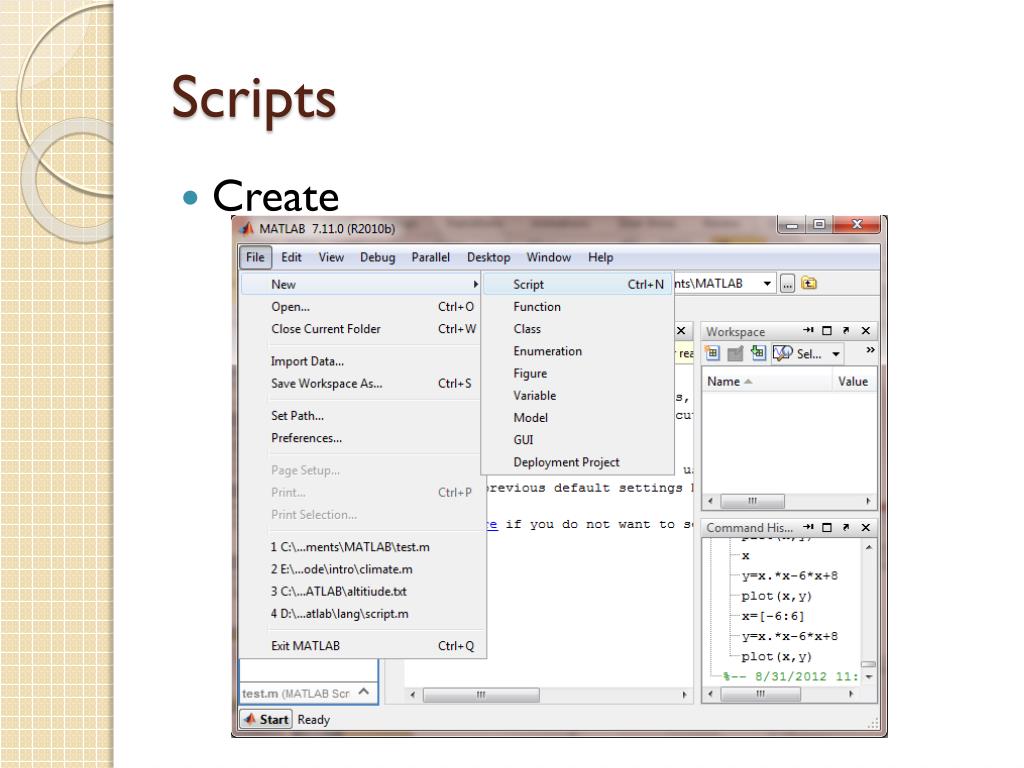
Task: Click the new variable icon in Workspace
Action: pos(712,353)
